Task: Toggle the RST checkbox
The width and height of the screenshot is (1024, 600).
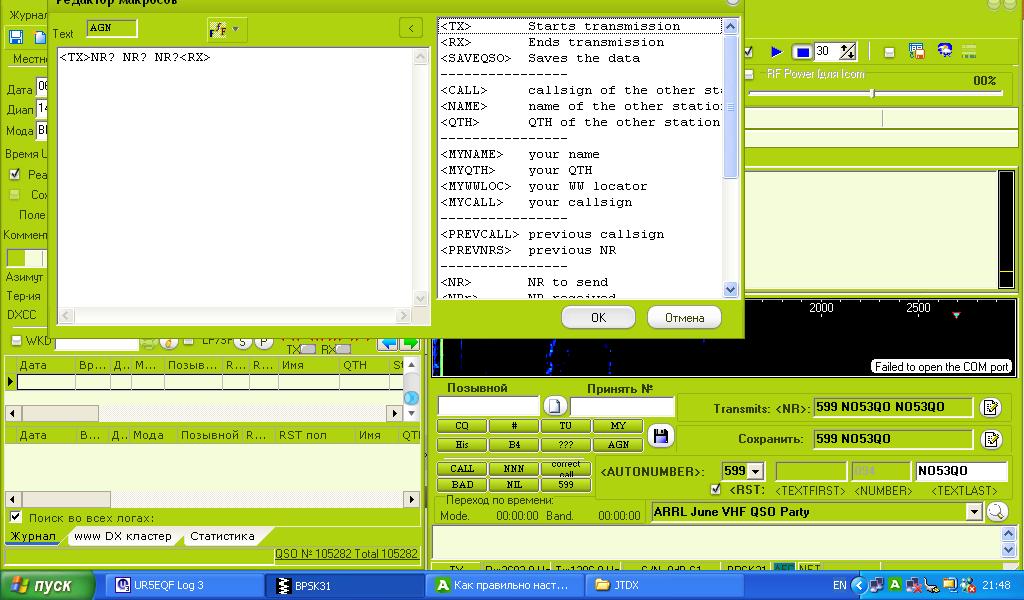Action: pos(715,490)
